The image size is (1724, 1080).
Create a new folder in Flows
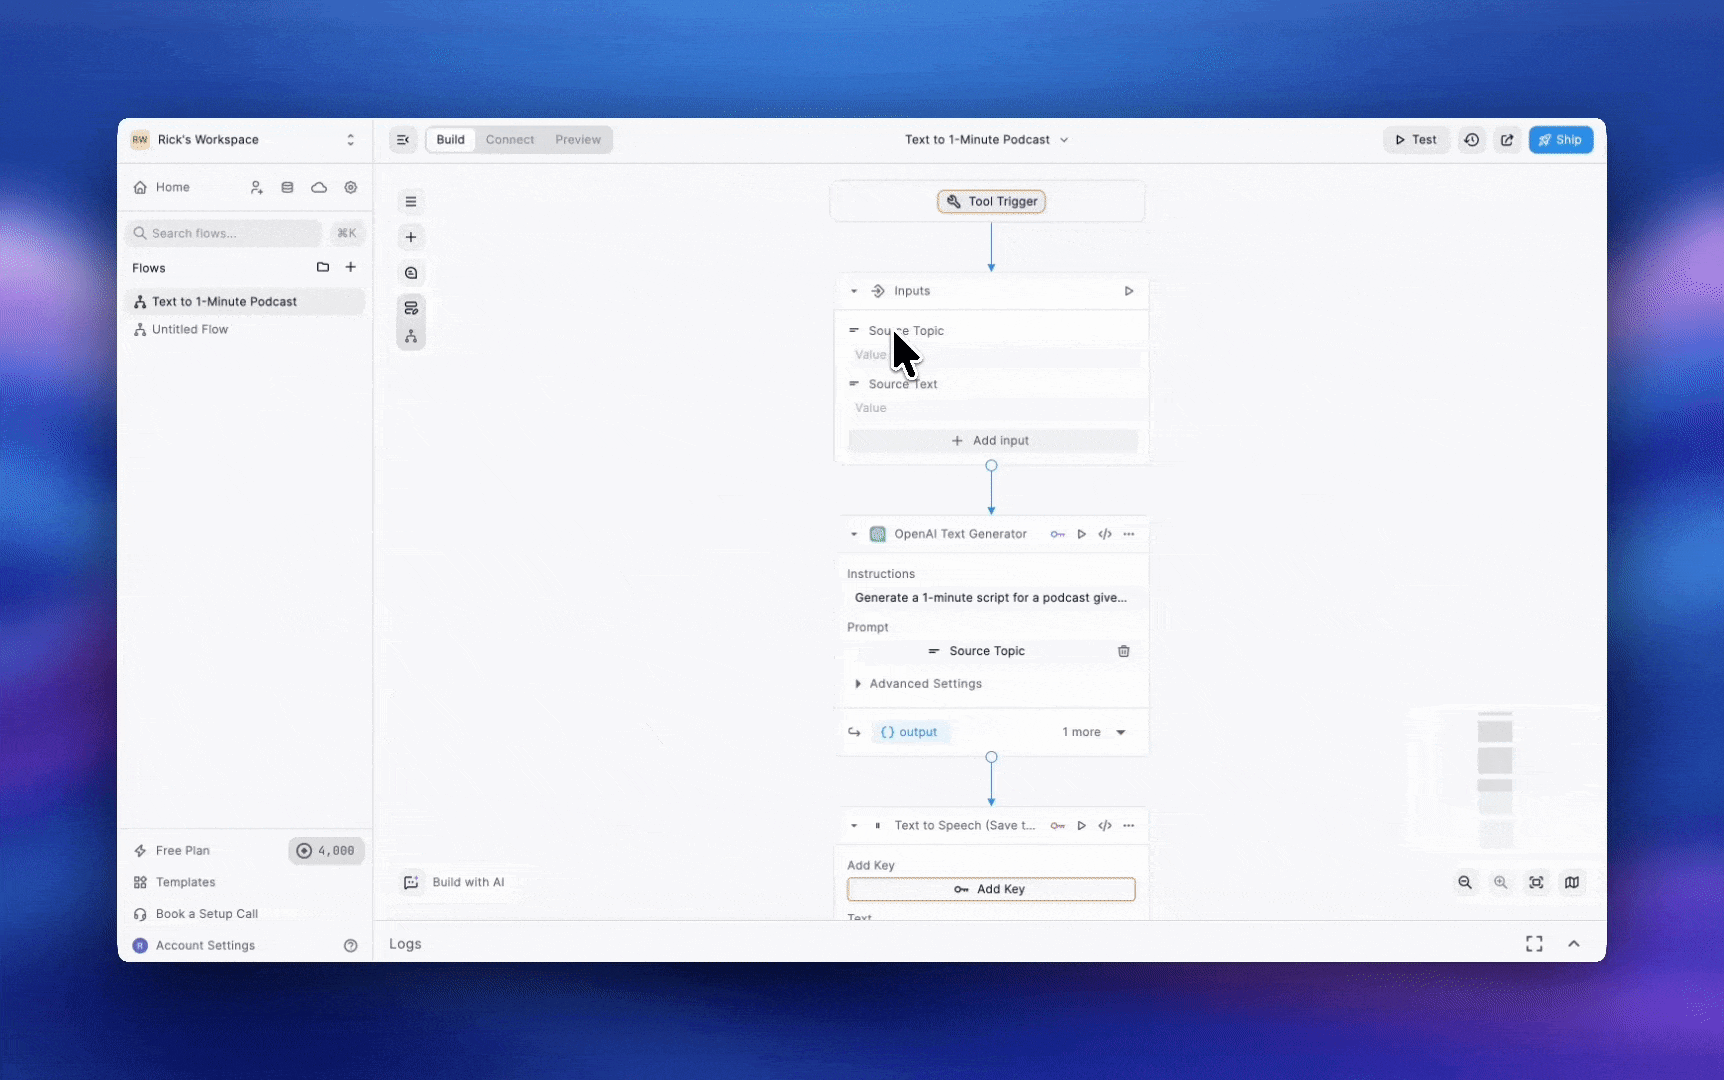point(323,267)
